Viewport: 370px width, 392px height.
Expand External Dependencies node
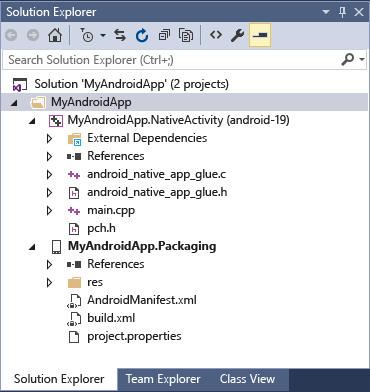point(49,138)
